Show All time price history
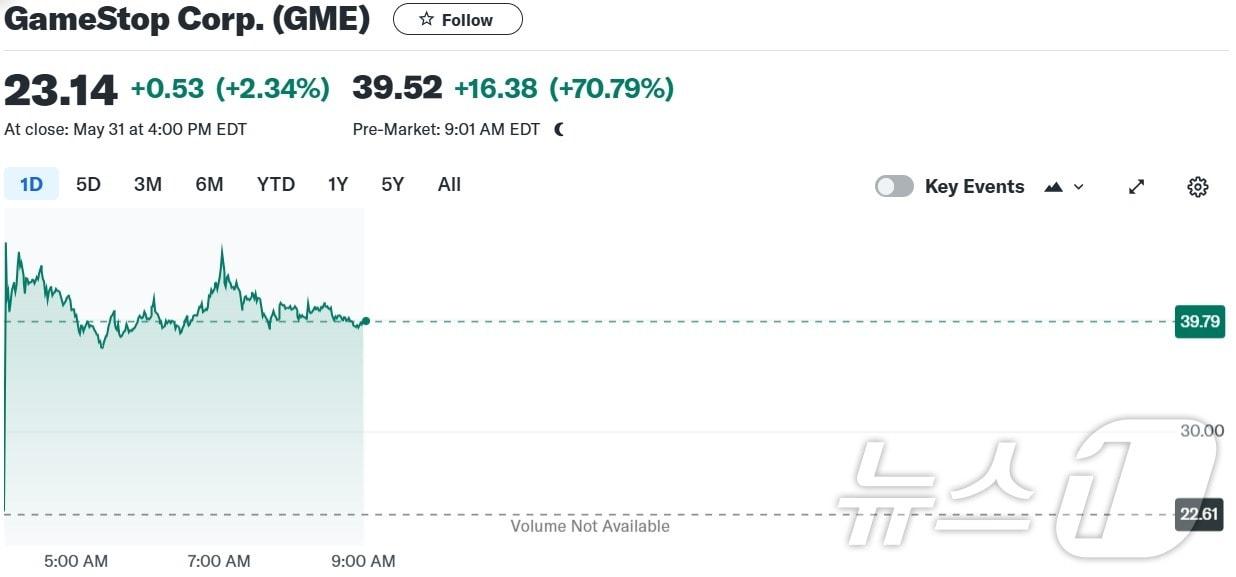 coord(449,184)
